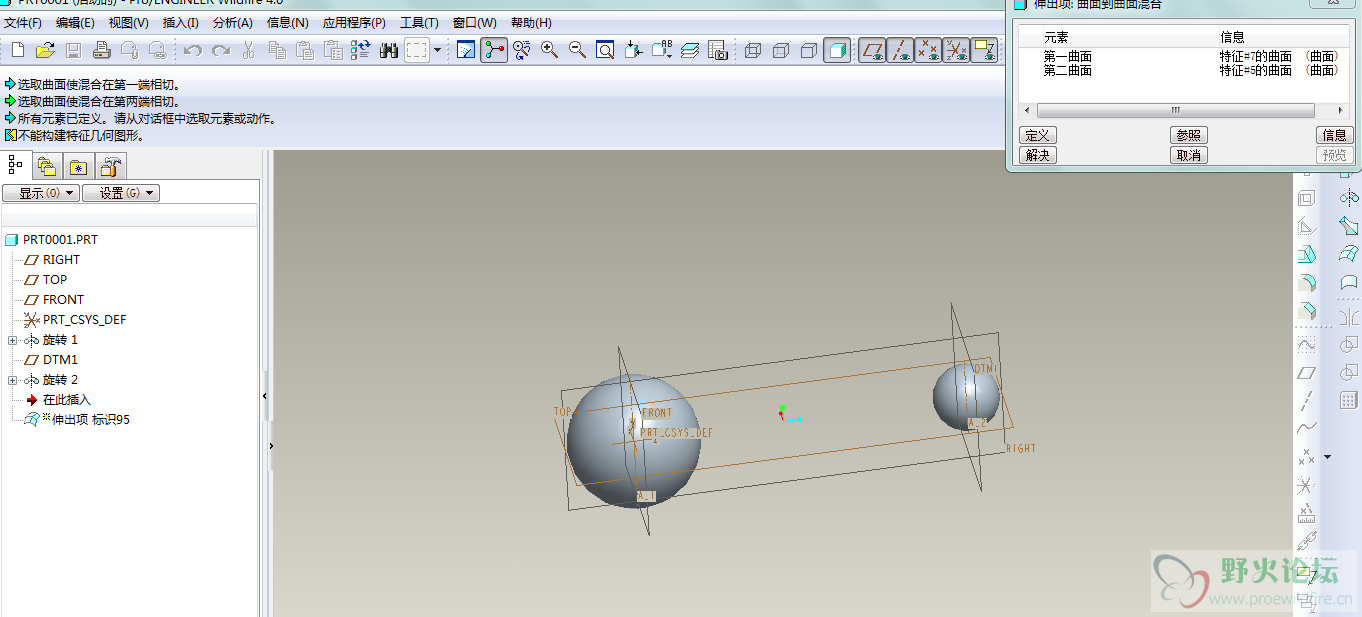This screenshot has height=617, width=1362.
Task: Click the 预览 button in dialog
Action: (x=1334, y=155)
